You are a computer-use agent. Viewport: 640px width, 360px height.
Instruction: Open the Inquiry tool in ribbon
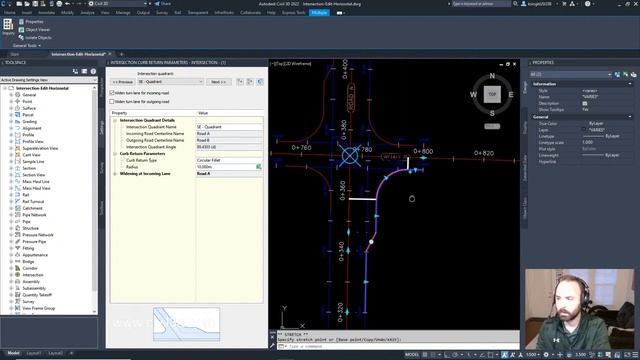tap(8, 27)
